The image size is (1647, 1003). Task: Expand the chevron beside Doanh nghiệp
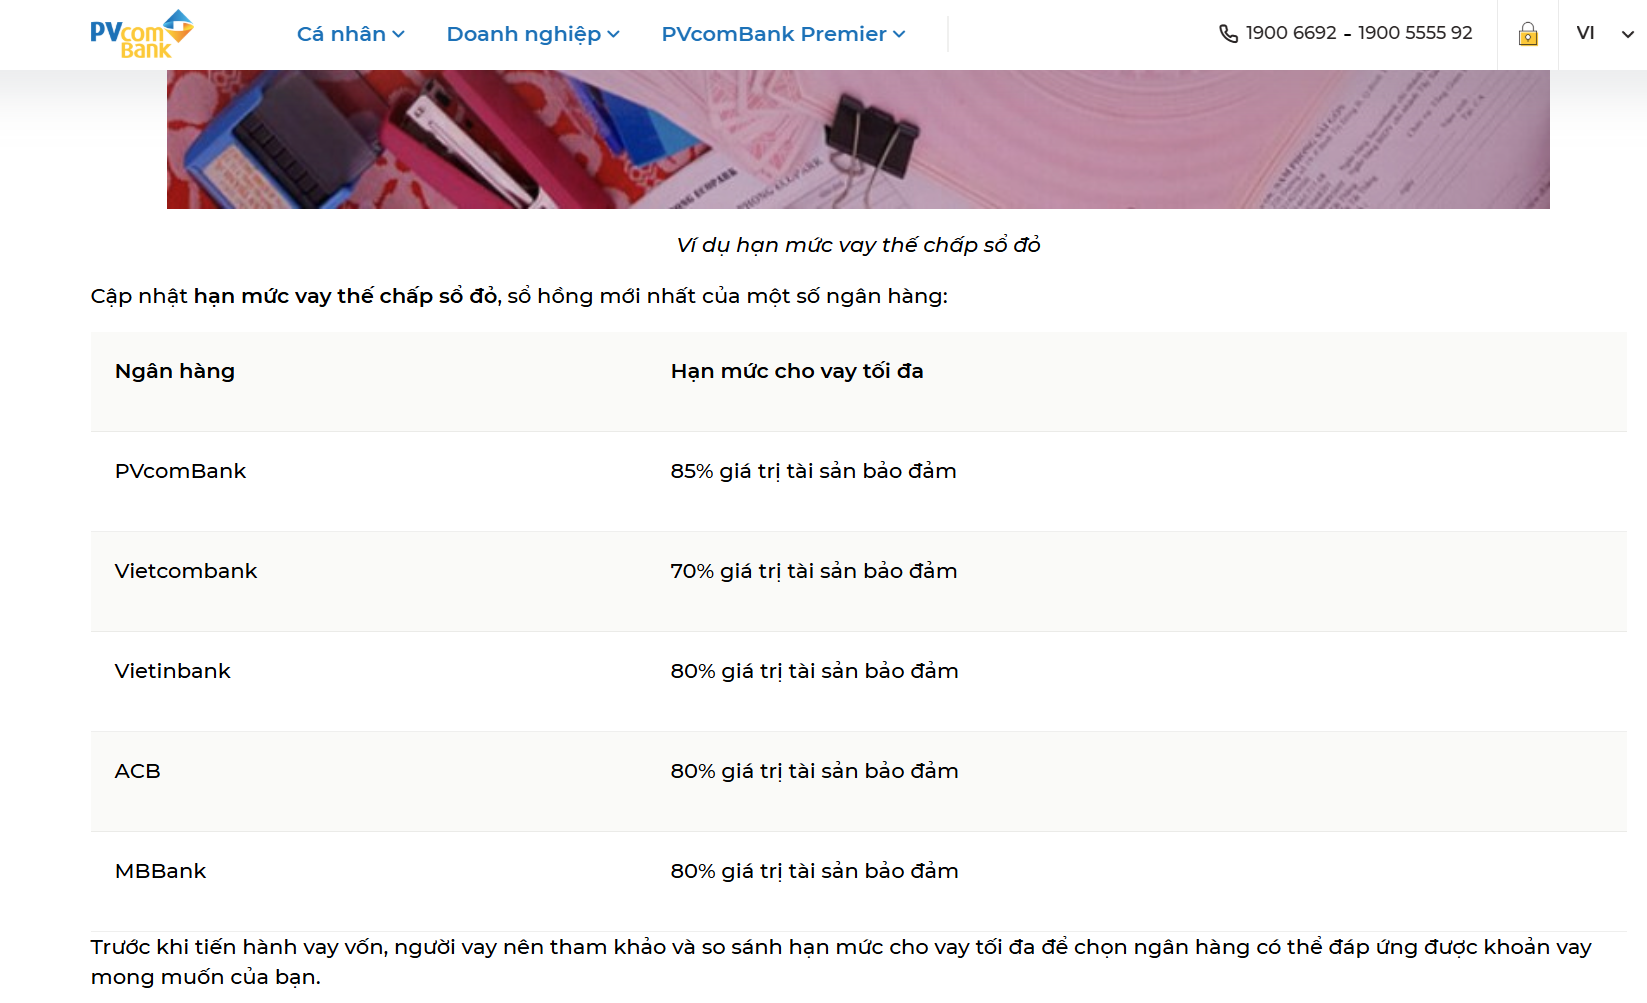coord(613,35)
